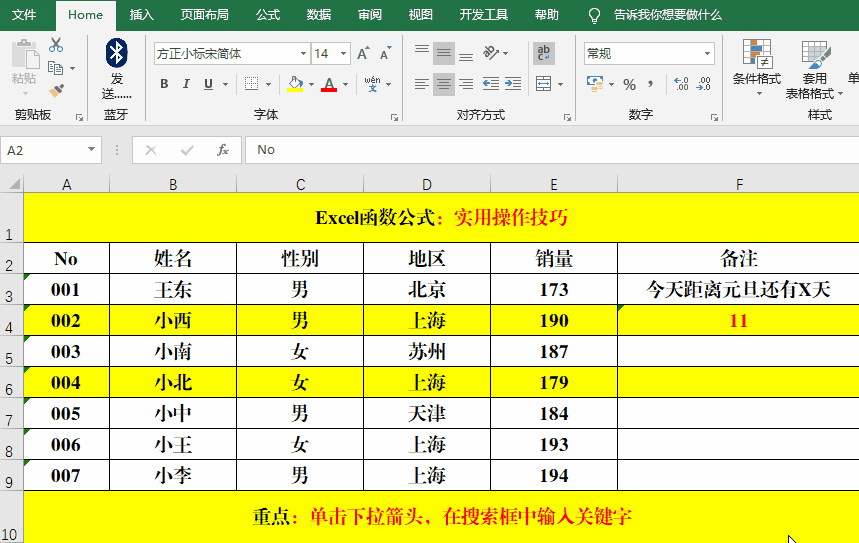Open the font name dropdown
Screen dimensions: 859x543
pos(303,54)
